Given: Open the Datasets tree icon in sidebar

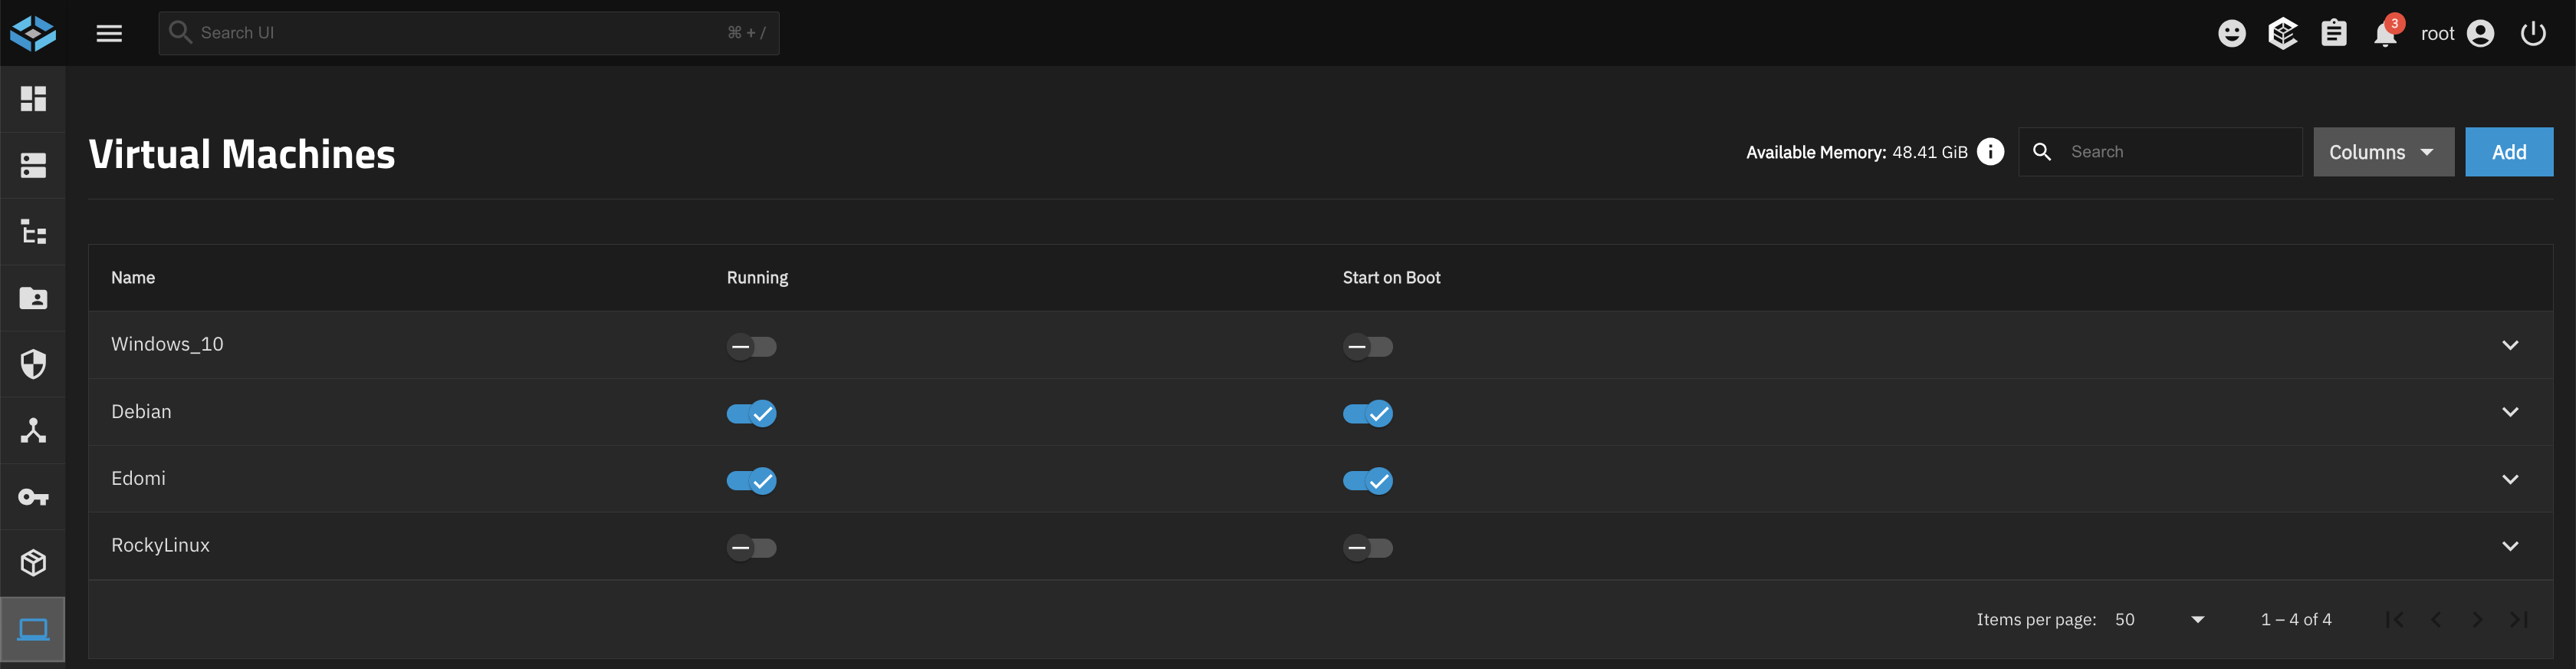Looking at the screenshot, I should [33, 232].
